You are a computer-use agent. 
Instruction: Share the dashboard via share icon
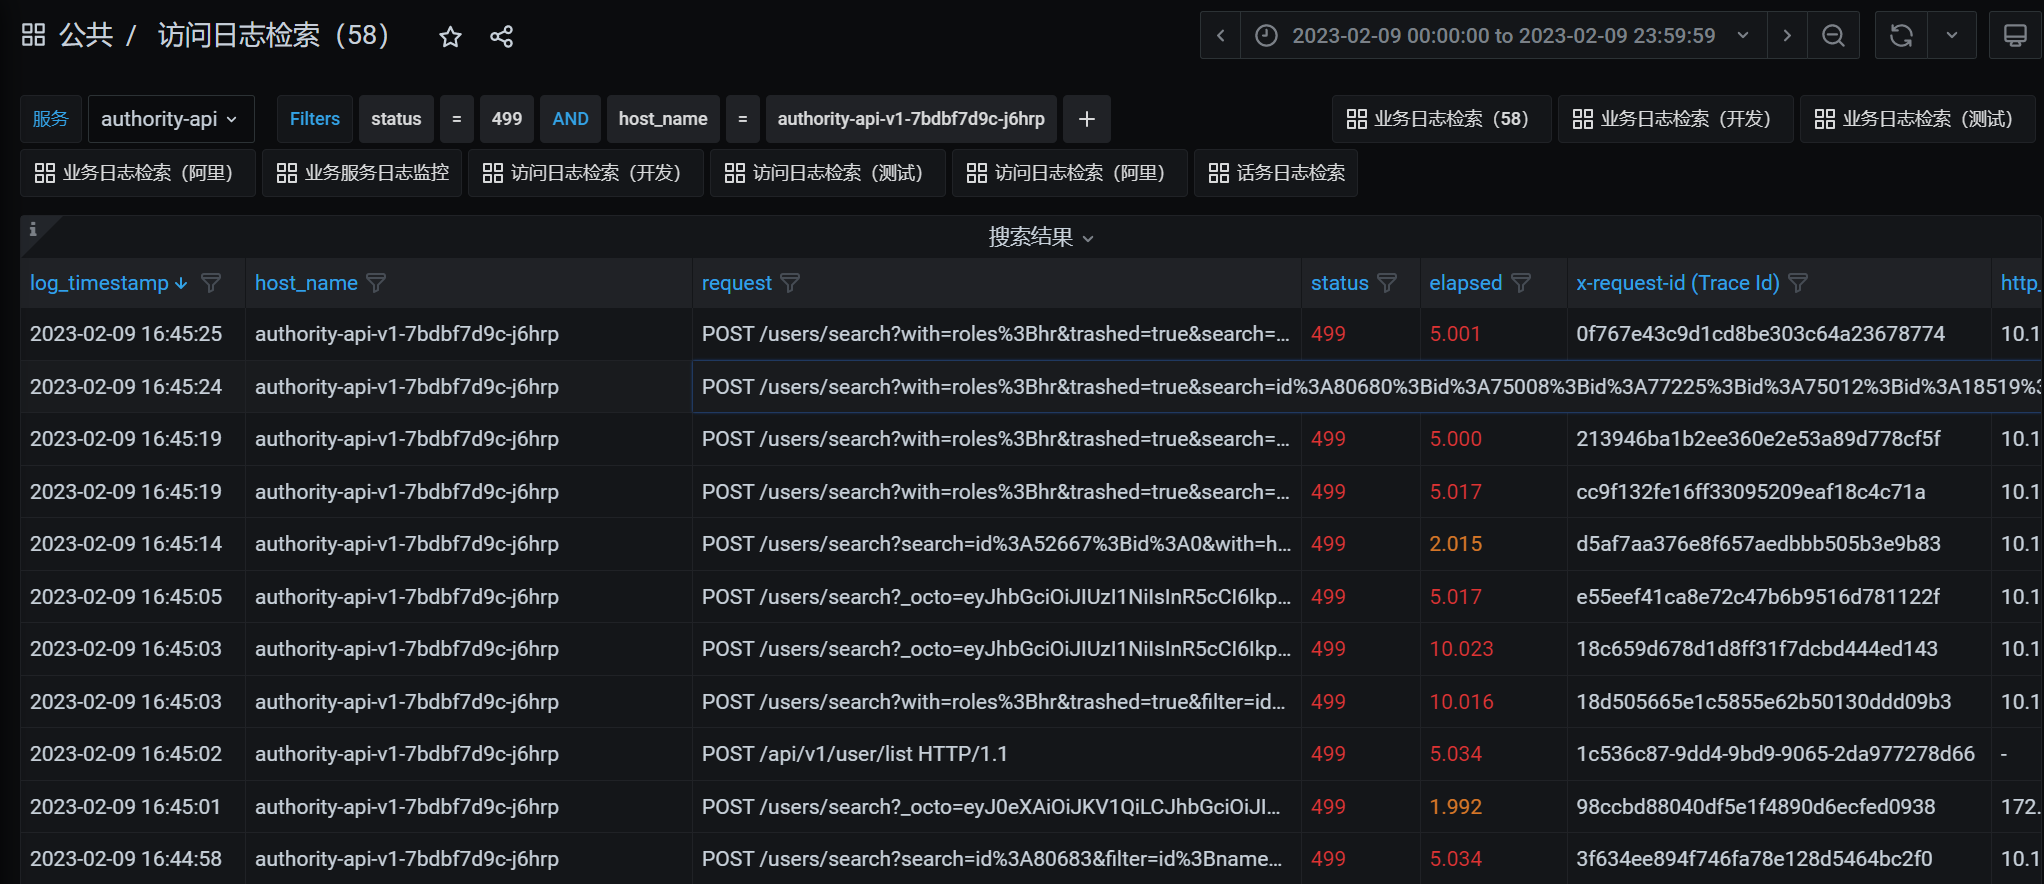pos(501,37)
